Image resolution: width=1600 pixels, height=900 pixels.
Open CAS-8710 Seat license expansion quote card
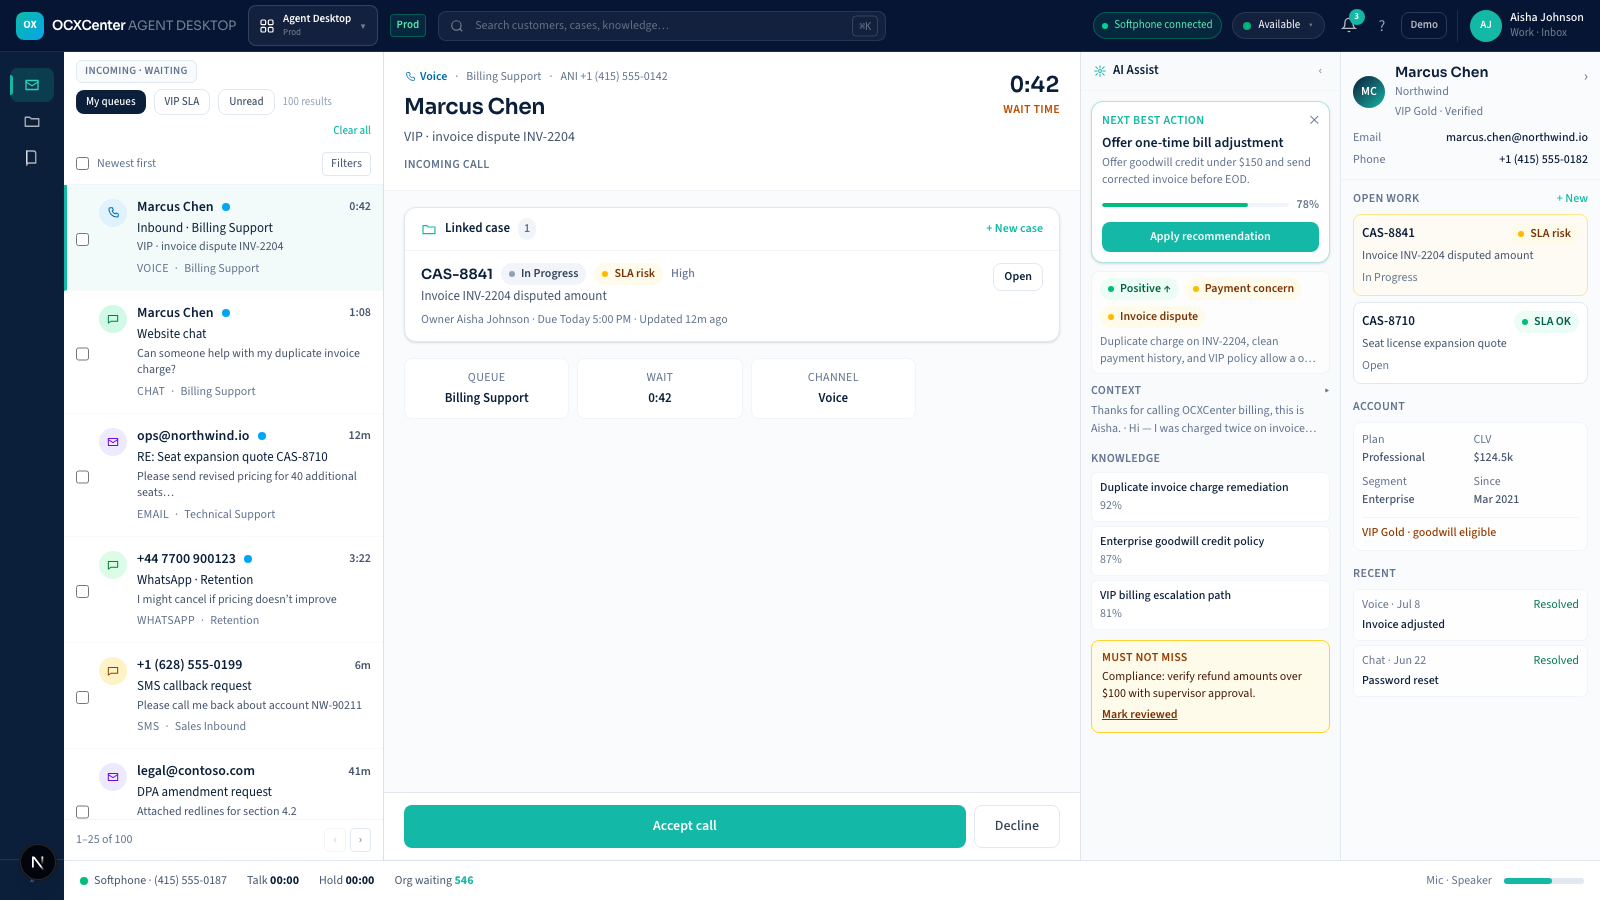click(x=1470, y=343)
